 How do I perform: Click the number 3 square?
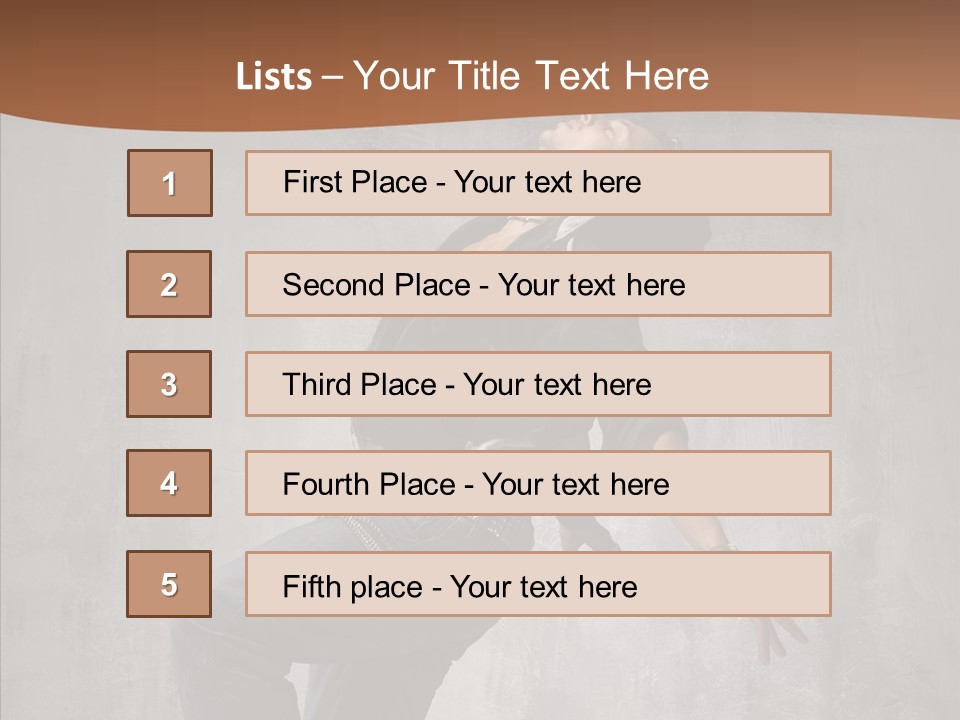169,384
